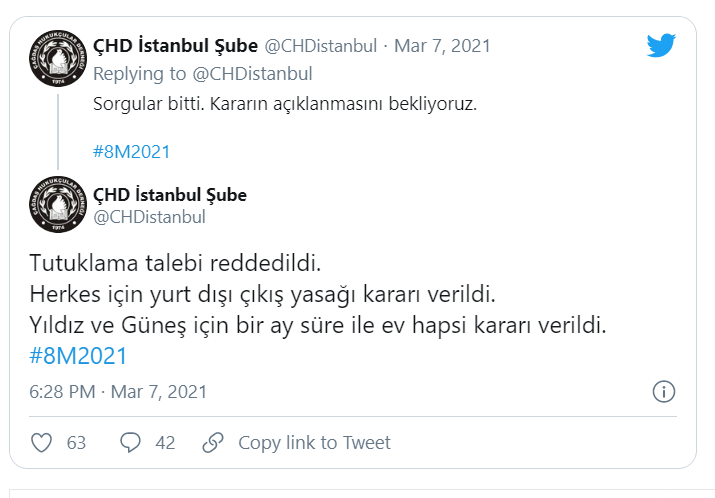Click @CHDistanbul handle in parent tweet header
Screen dimensions: 715x498
321,46
